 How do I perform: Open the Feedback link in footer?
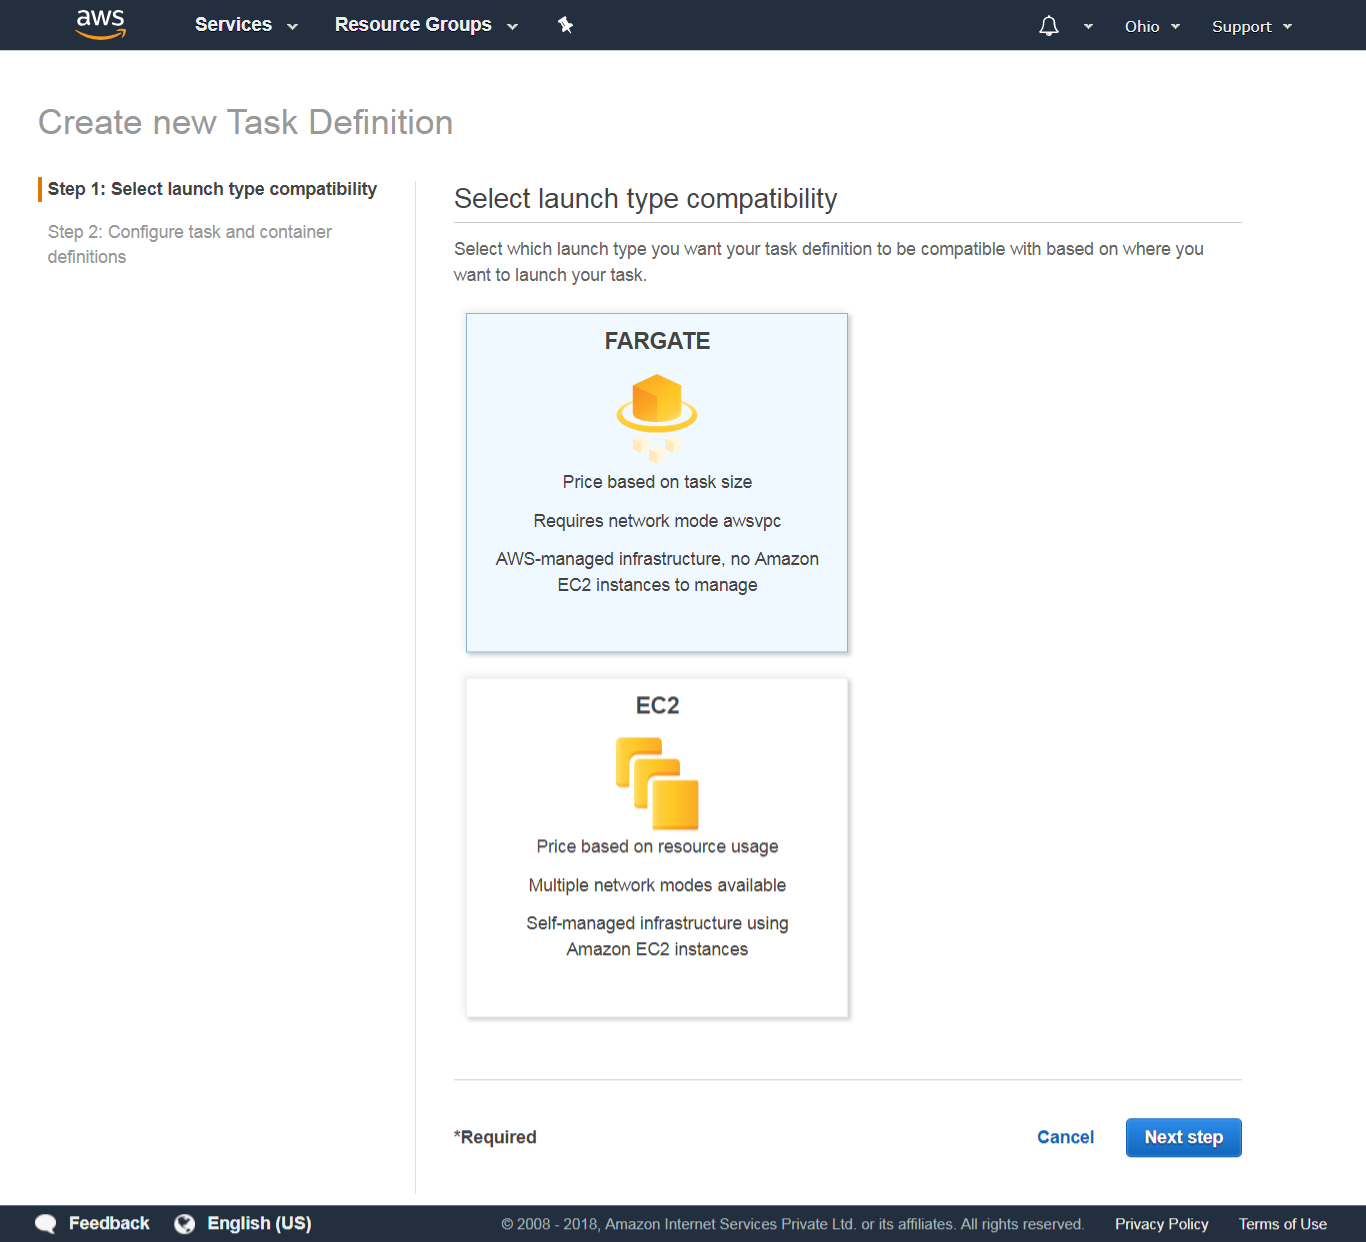click(x=109, y=1223)
